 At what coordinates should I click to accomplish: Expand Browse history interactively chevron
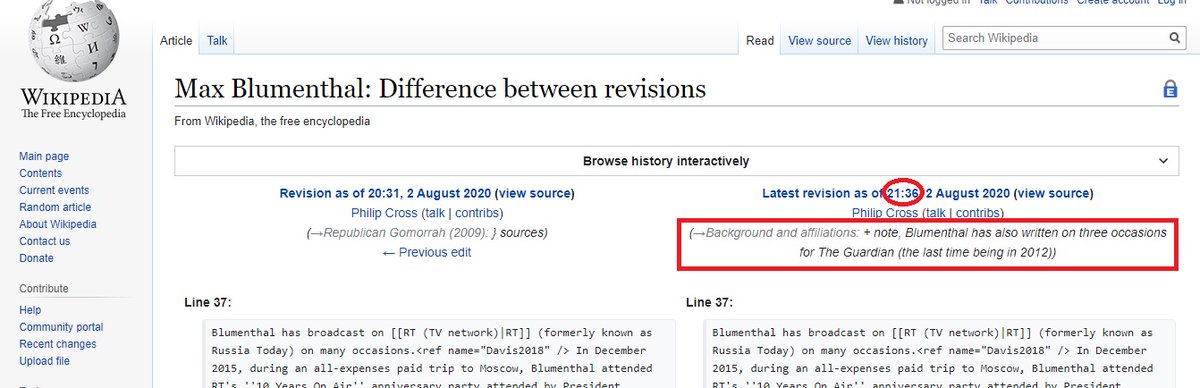pos(1163,161)
